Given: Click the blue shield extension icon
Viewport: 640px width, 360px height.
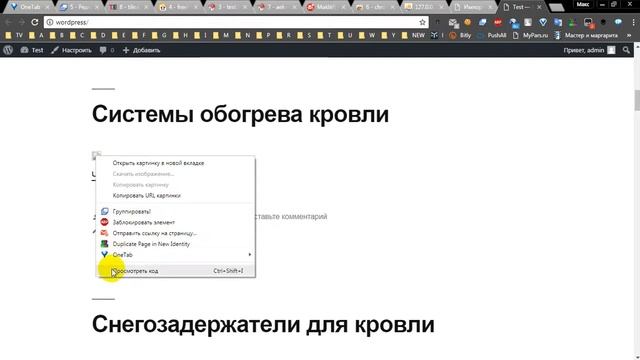Looking at the screenshot, I should 543,22.
